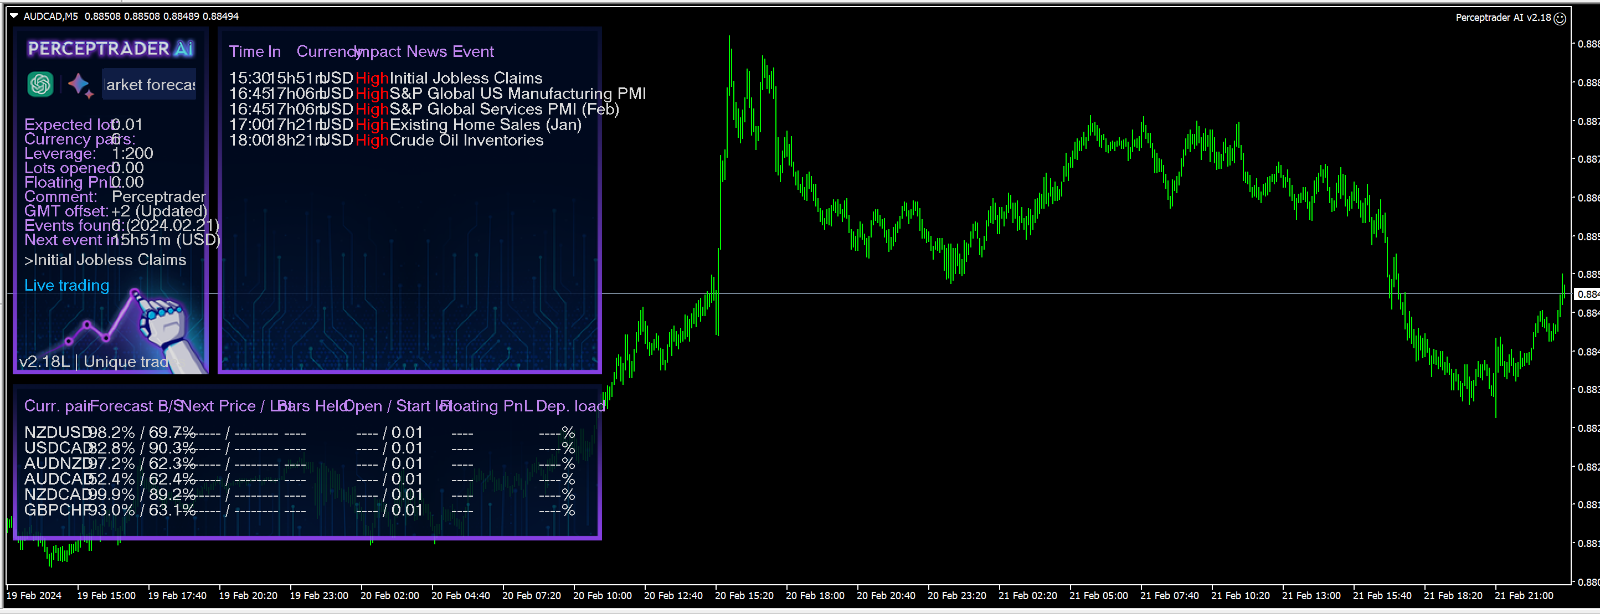Click the Live trading label
Image resolution: width=1600 pixels, height=614 pixels.
[x=67, y=286]
